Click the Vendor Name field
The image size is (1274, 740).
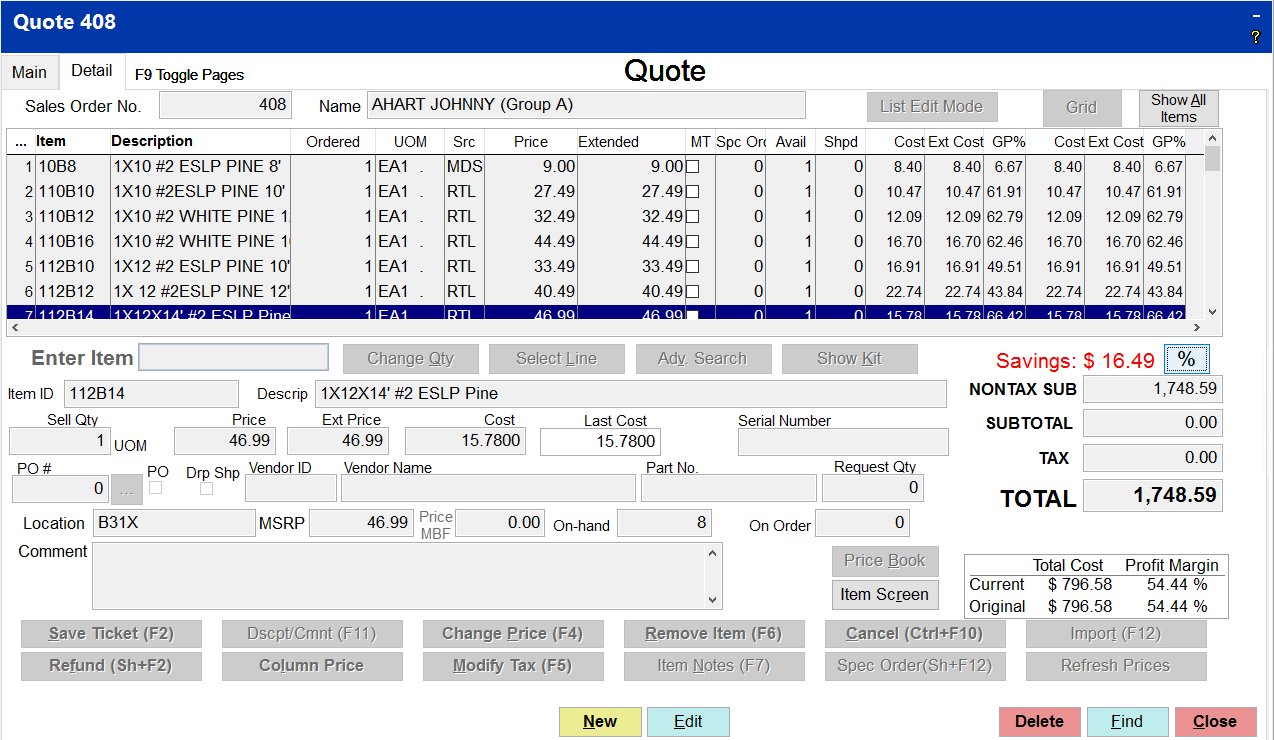488,488
